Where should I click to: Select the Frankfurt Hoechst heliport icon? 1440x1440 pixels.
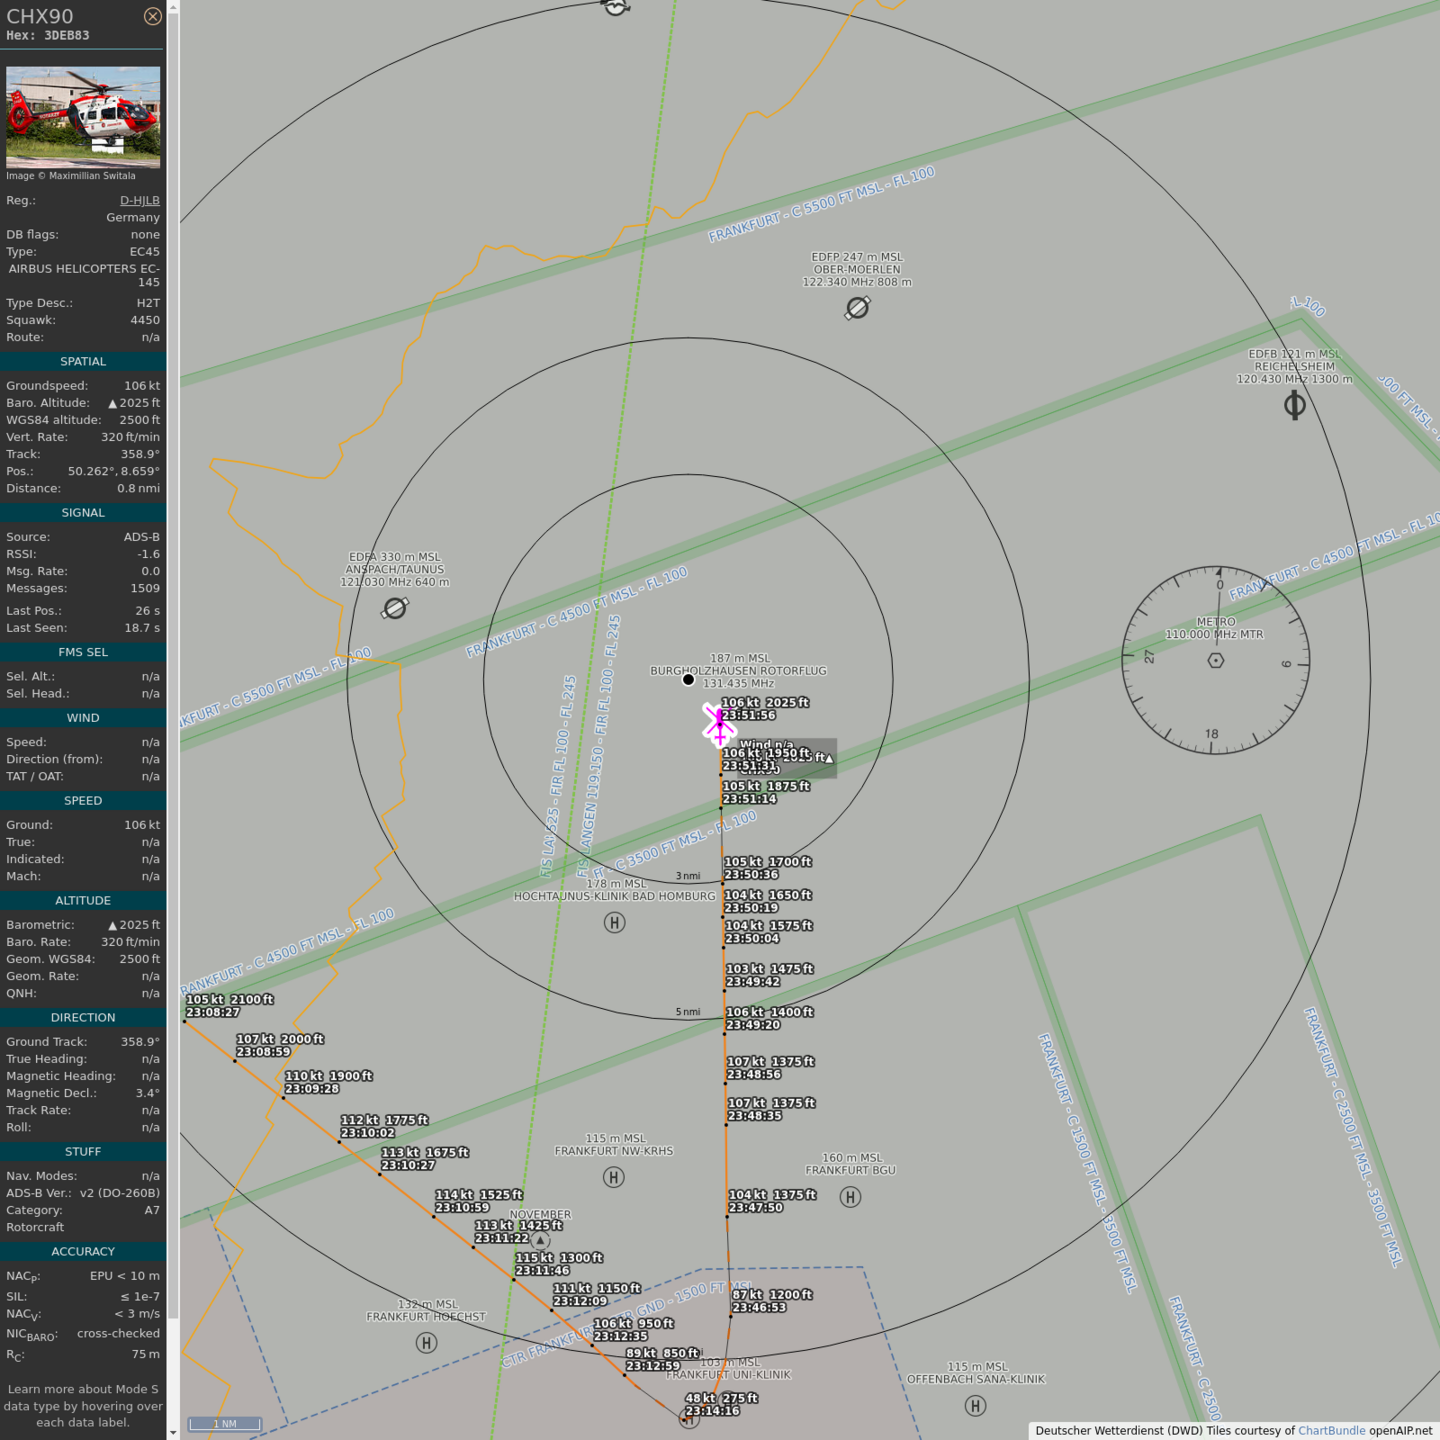(427, 1343)
